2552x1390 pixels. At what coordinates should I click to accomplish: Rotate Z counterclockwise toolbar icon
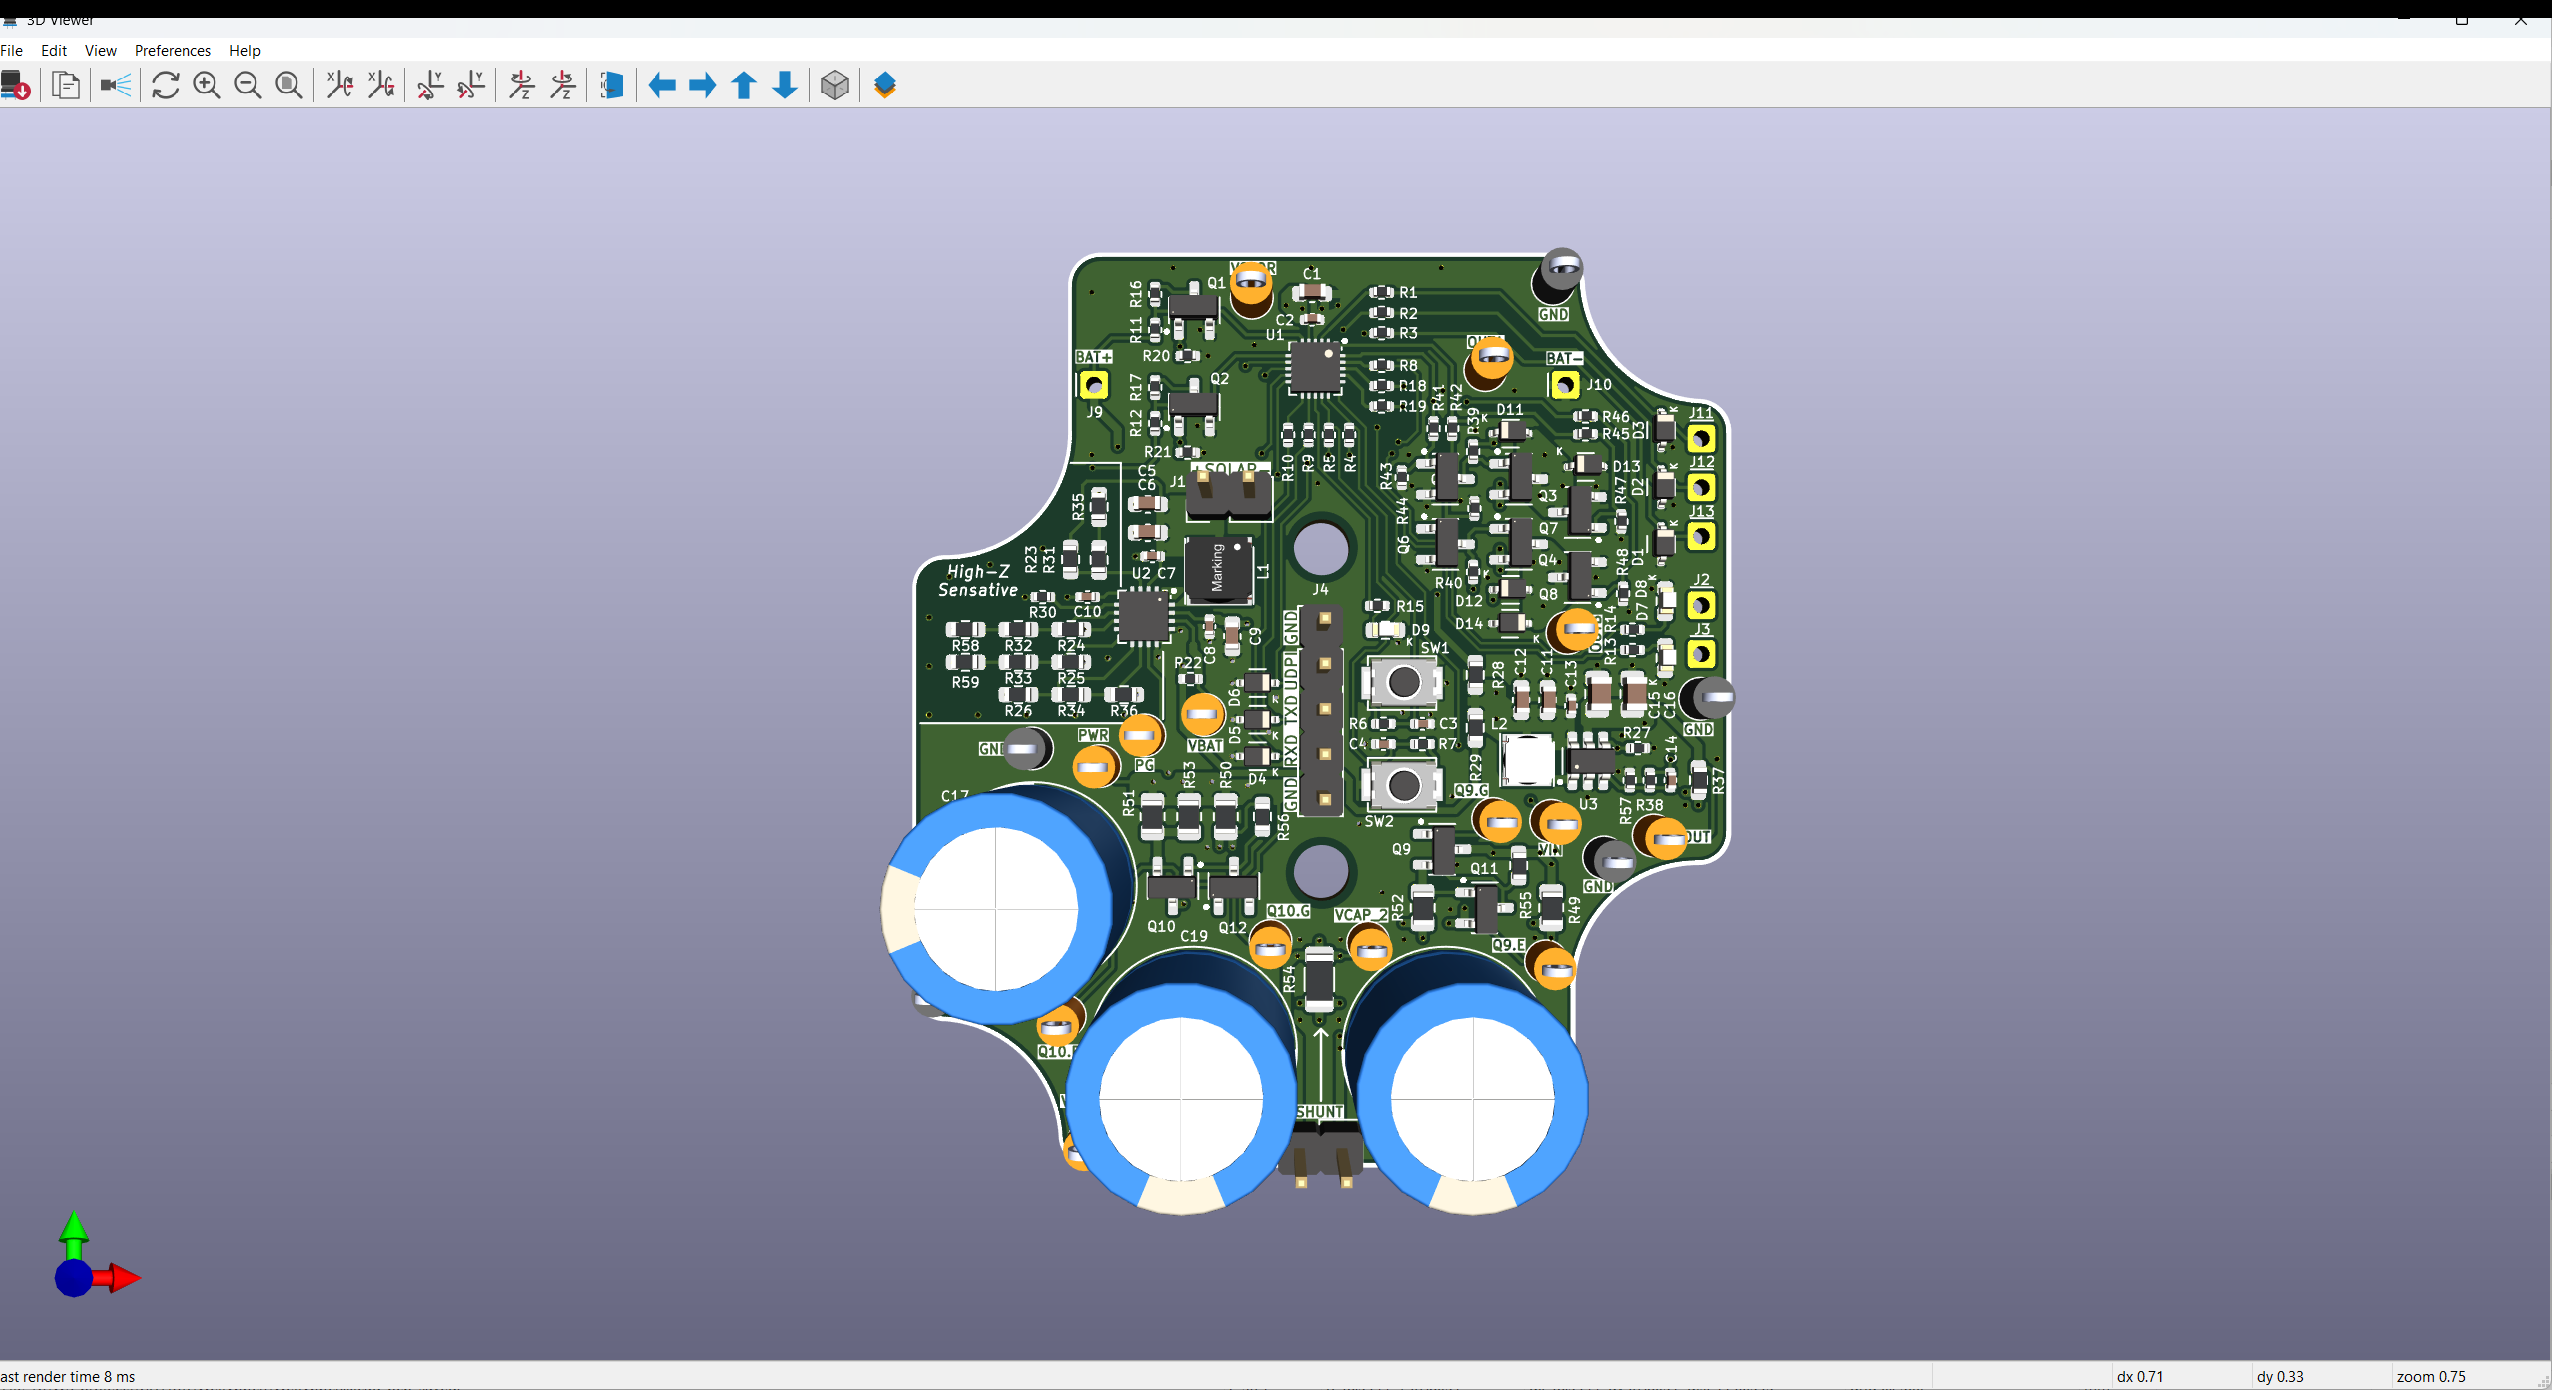[x=563, y=86]
